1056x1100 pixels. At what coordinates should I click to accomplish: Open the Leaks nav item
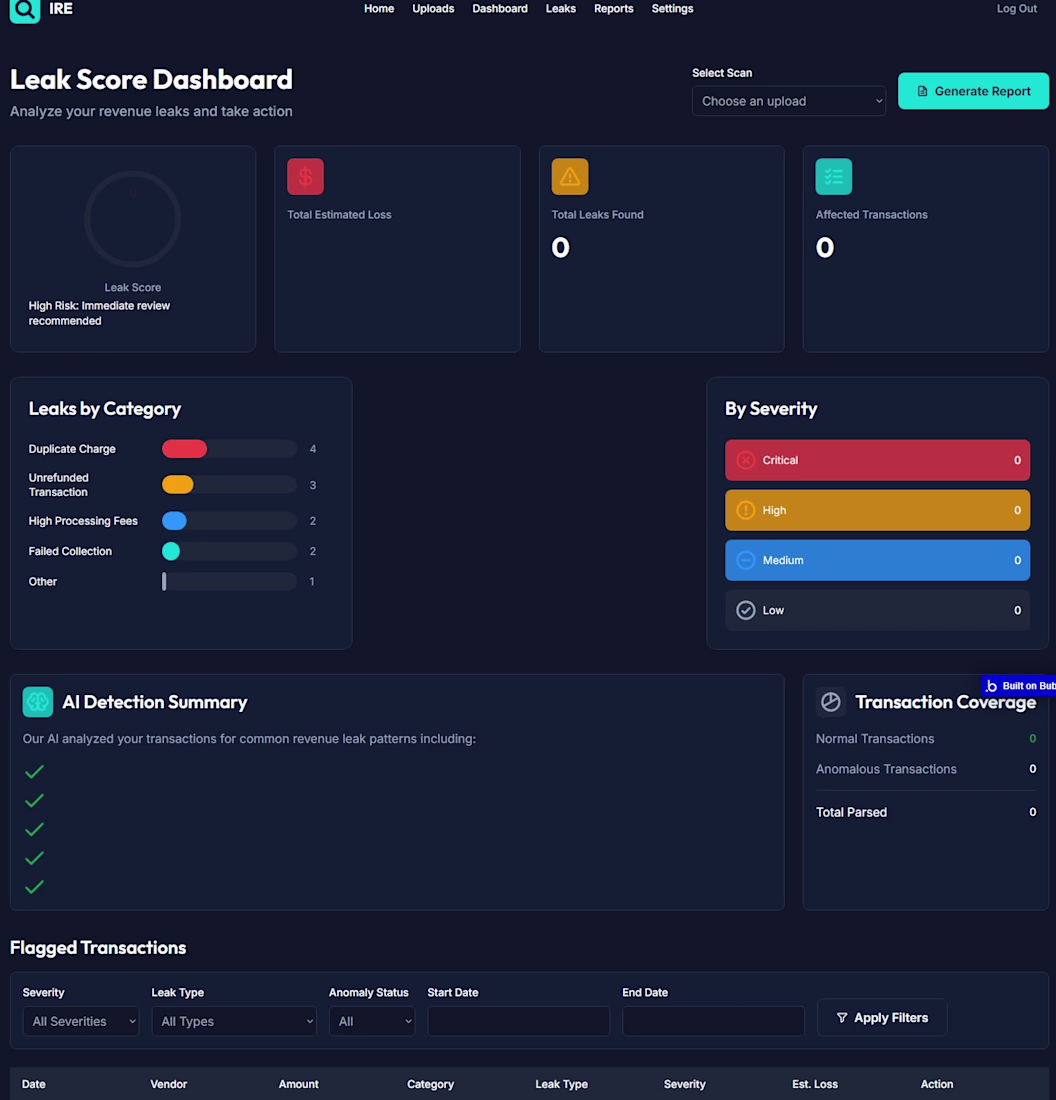click(x=561, y=8)
